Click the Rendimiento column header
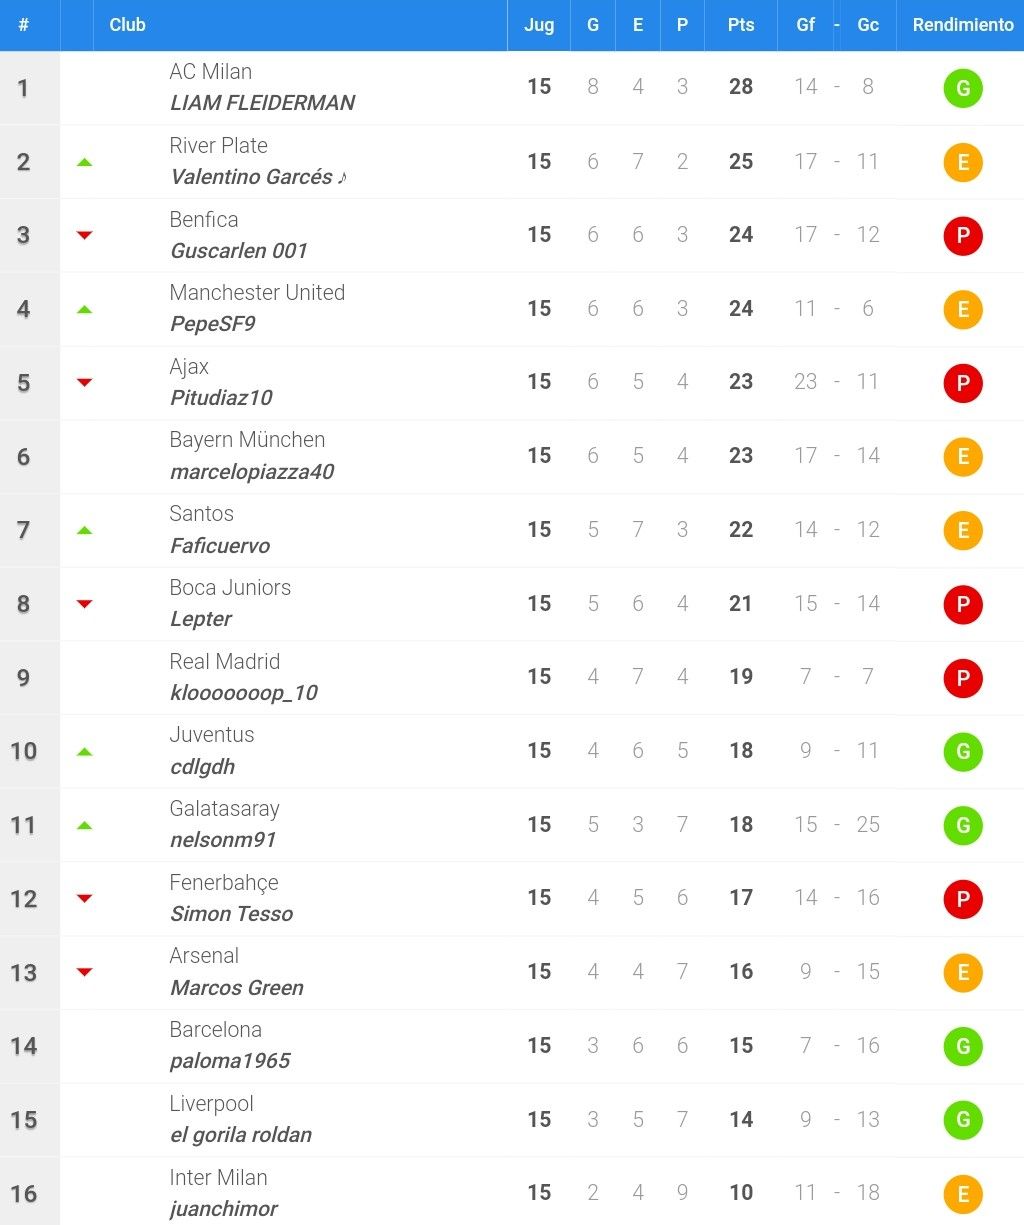Screen dimensions: 1024x1225 (x=963, y=25)
